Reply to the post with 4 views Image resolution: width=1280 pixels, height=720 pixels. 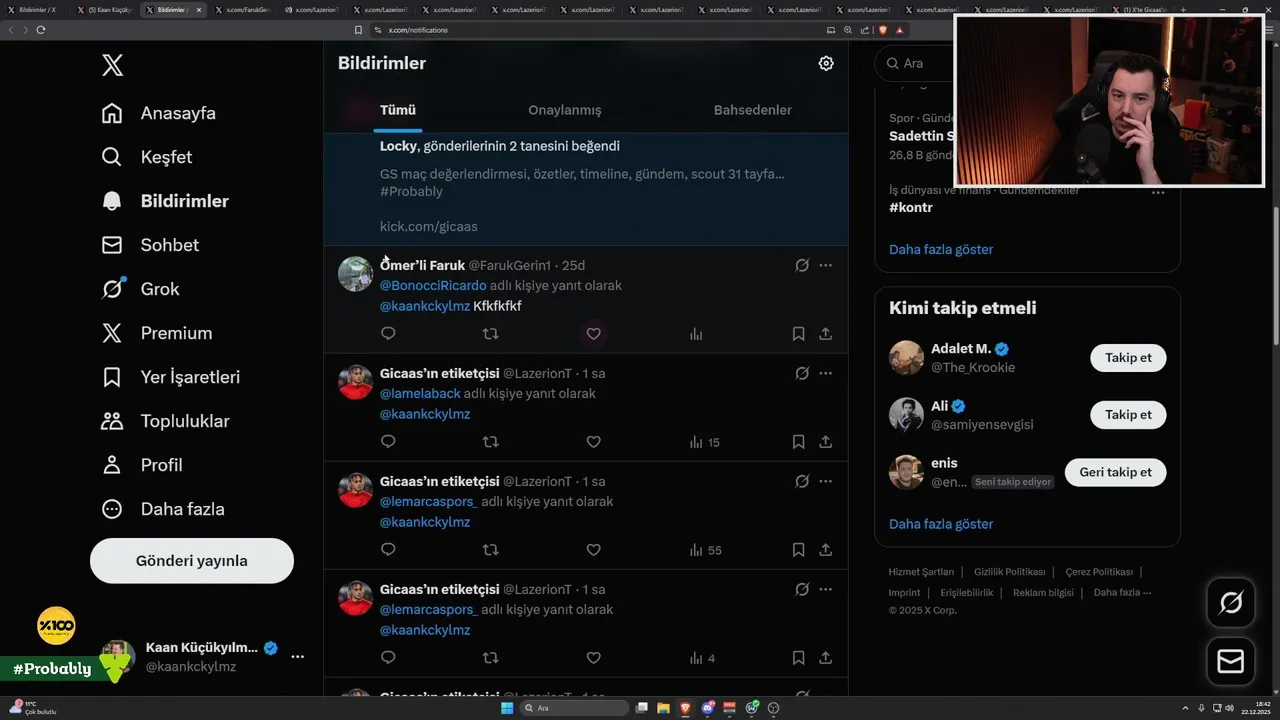[388, 658]
